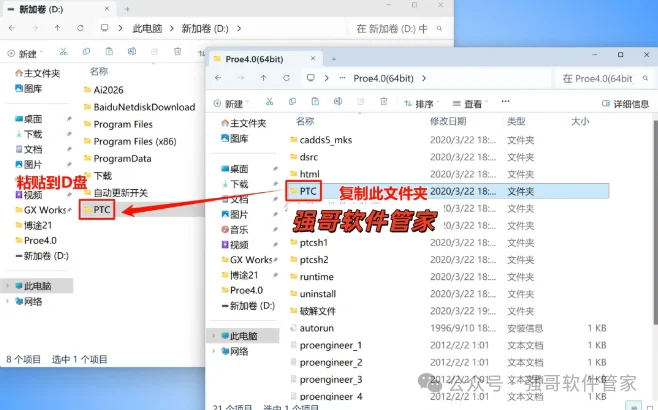Select autorun file
658x410 pixels.
point(312,328)
